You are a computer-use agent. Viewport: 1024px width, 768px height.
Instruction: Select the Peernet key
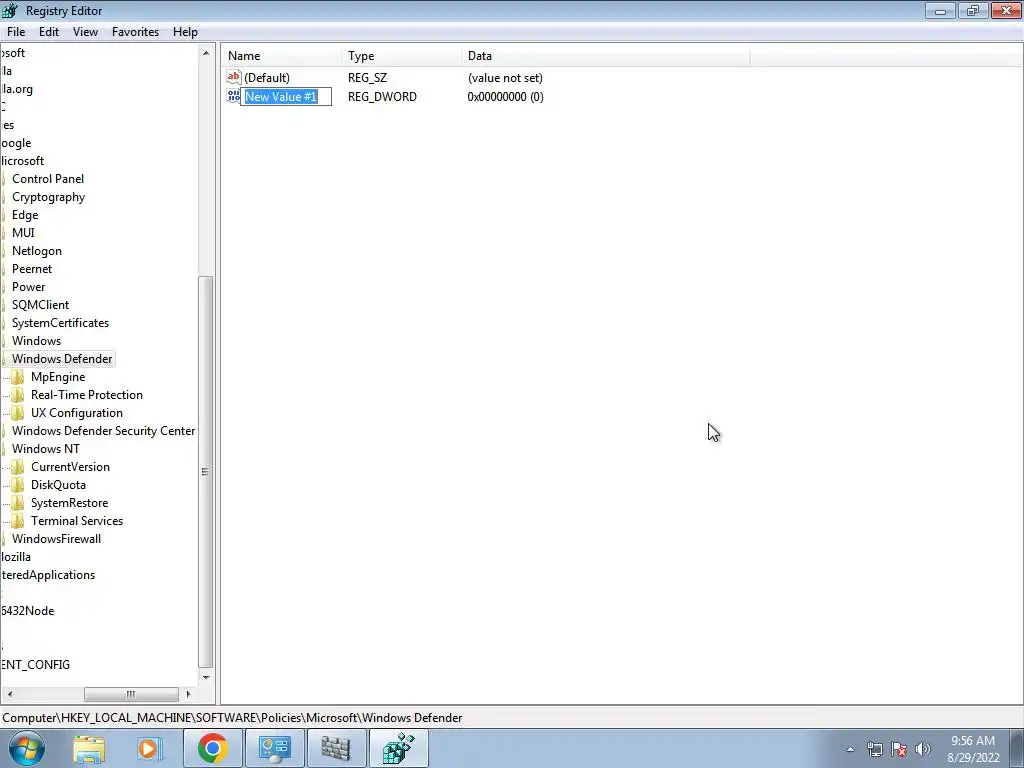[x=31, y=269]
